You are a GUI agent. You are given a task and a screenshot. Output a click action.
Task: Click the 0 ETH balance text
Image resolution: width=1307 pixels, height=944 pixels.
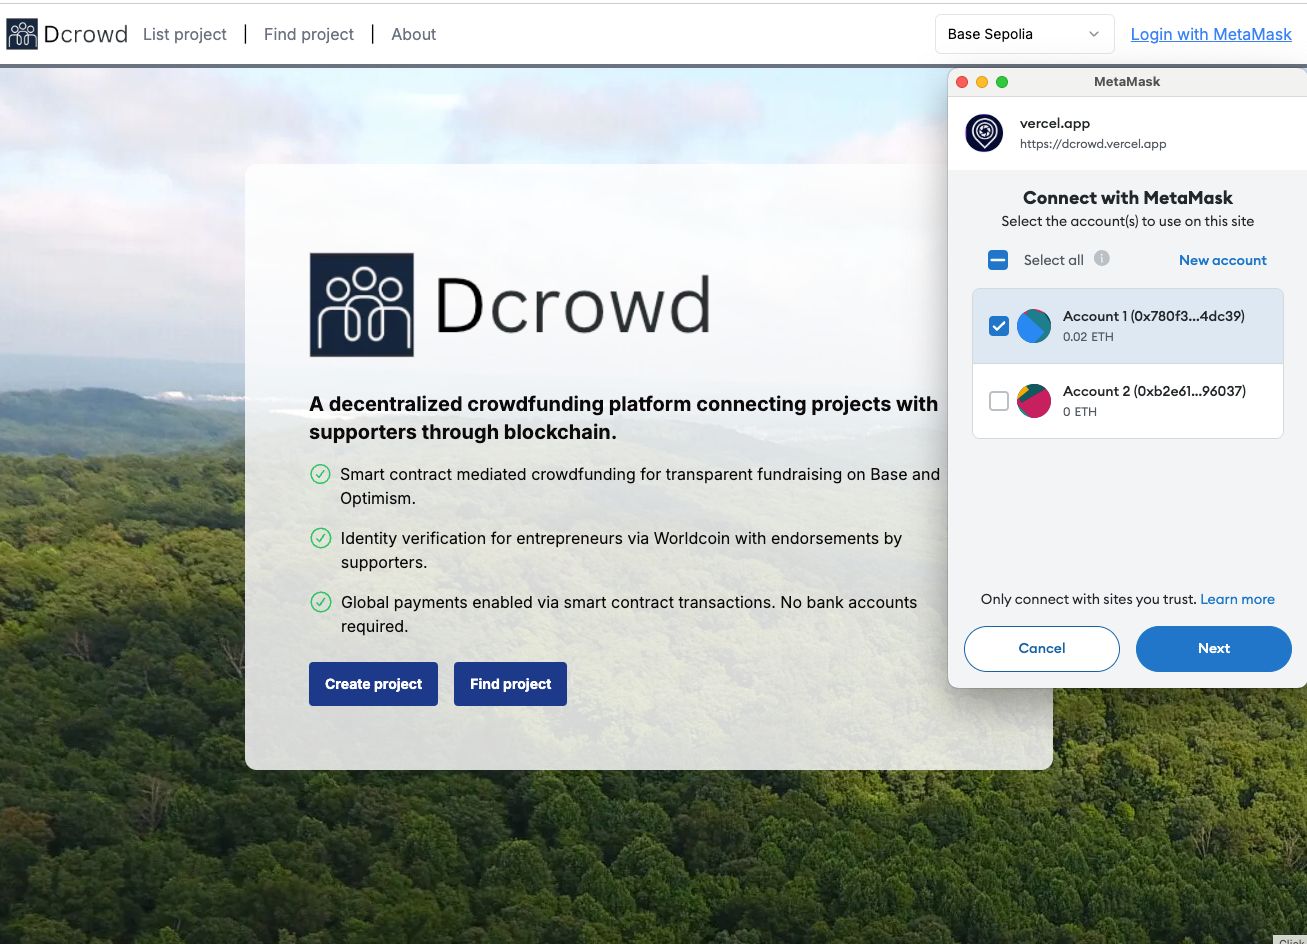(1080, 412)
